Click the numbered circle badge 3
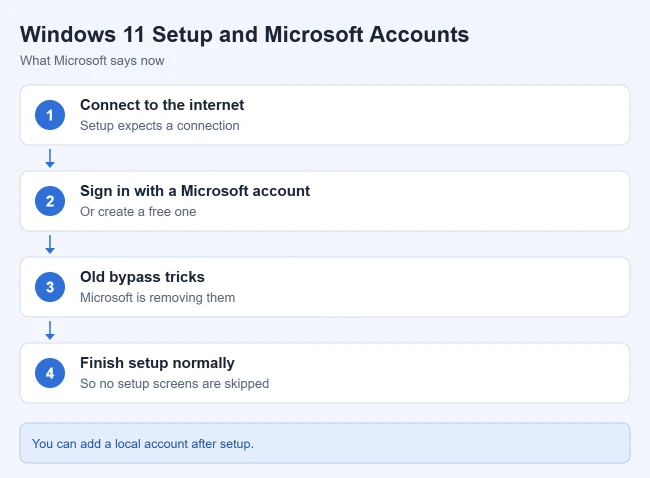650x478 pixels. pyautogui.click(x=50, y=287)
